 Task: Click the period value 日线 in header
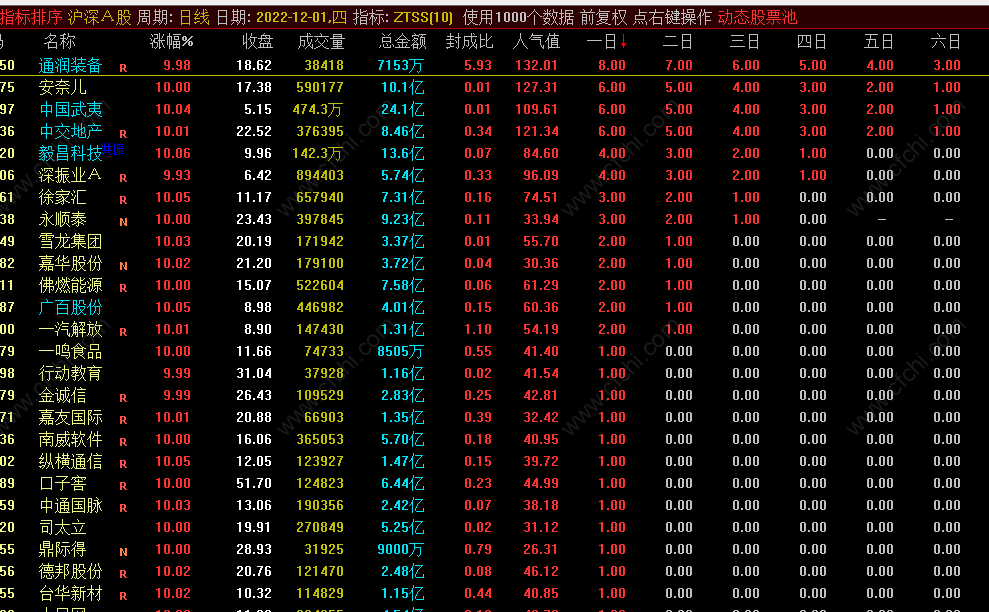[194, 17]
